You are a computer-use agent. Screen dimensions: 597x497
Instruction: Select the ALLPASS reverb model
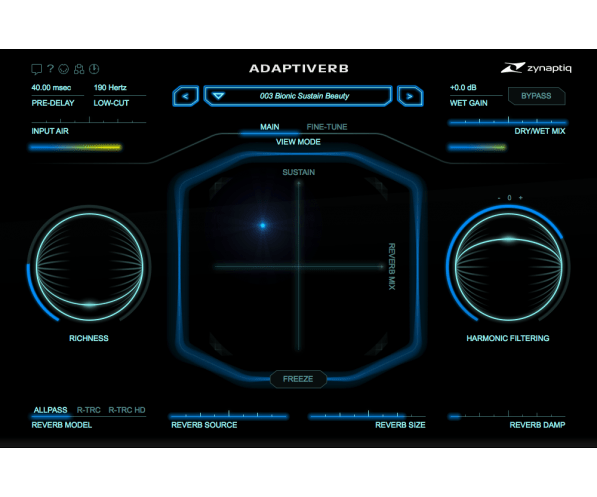(50, 410)
